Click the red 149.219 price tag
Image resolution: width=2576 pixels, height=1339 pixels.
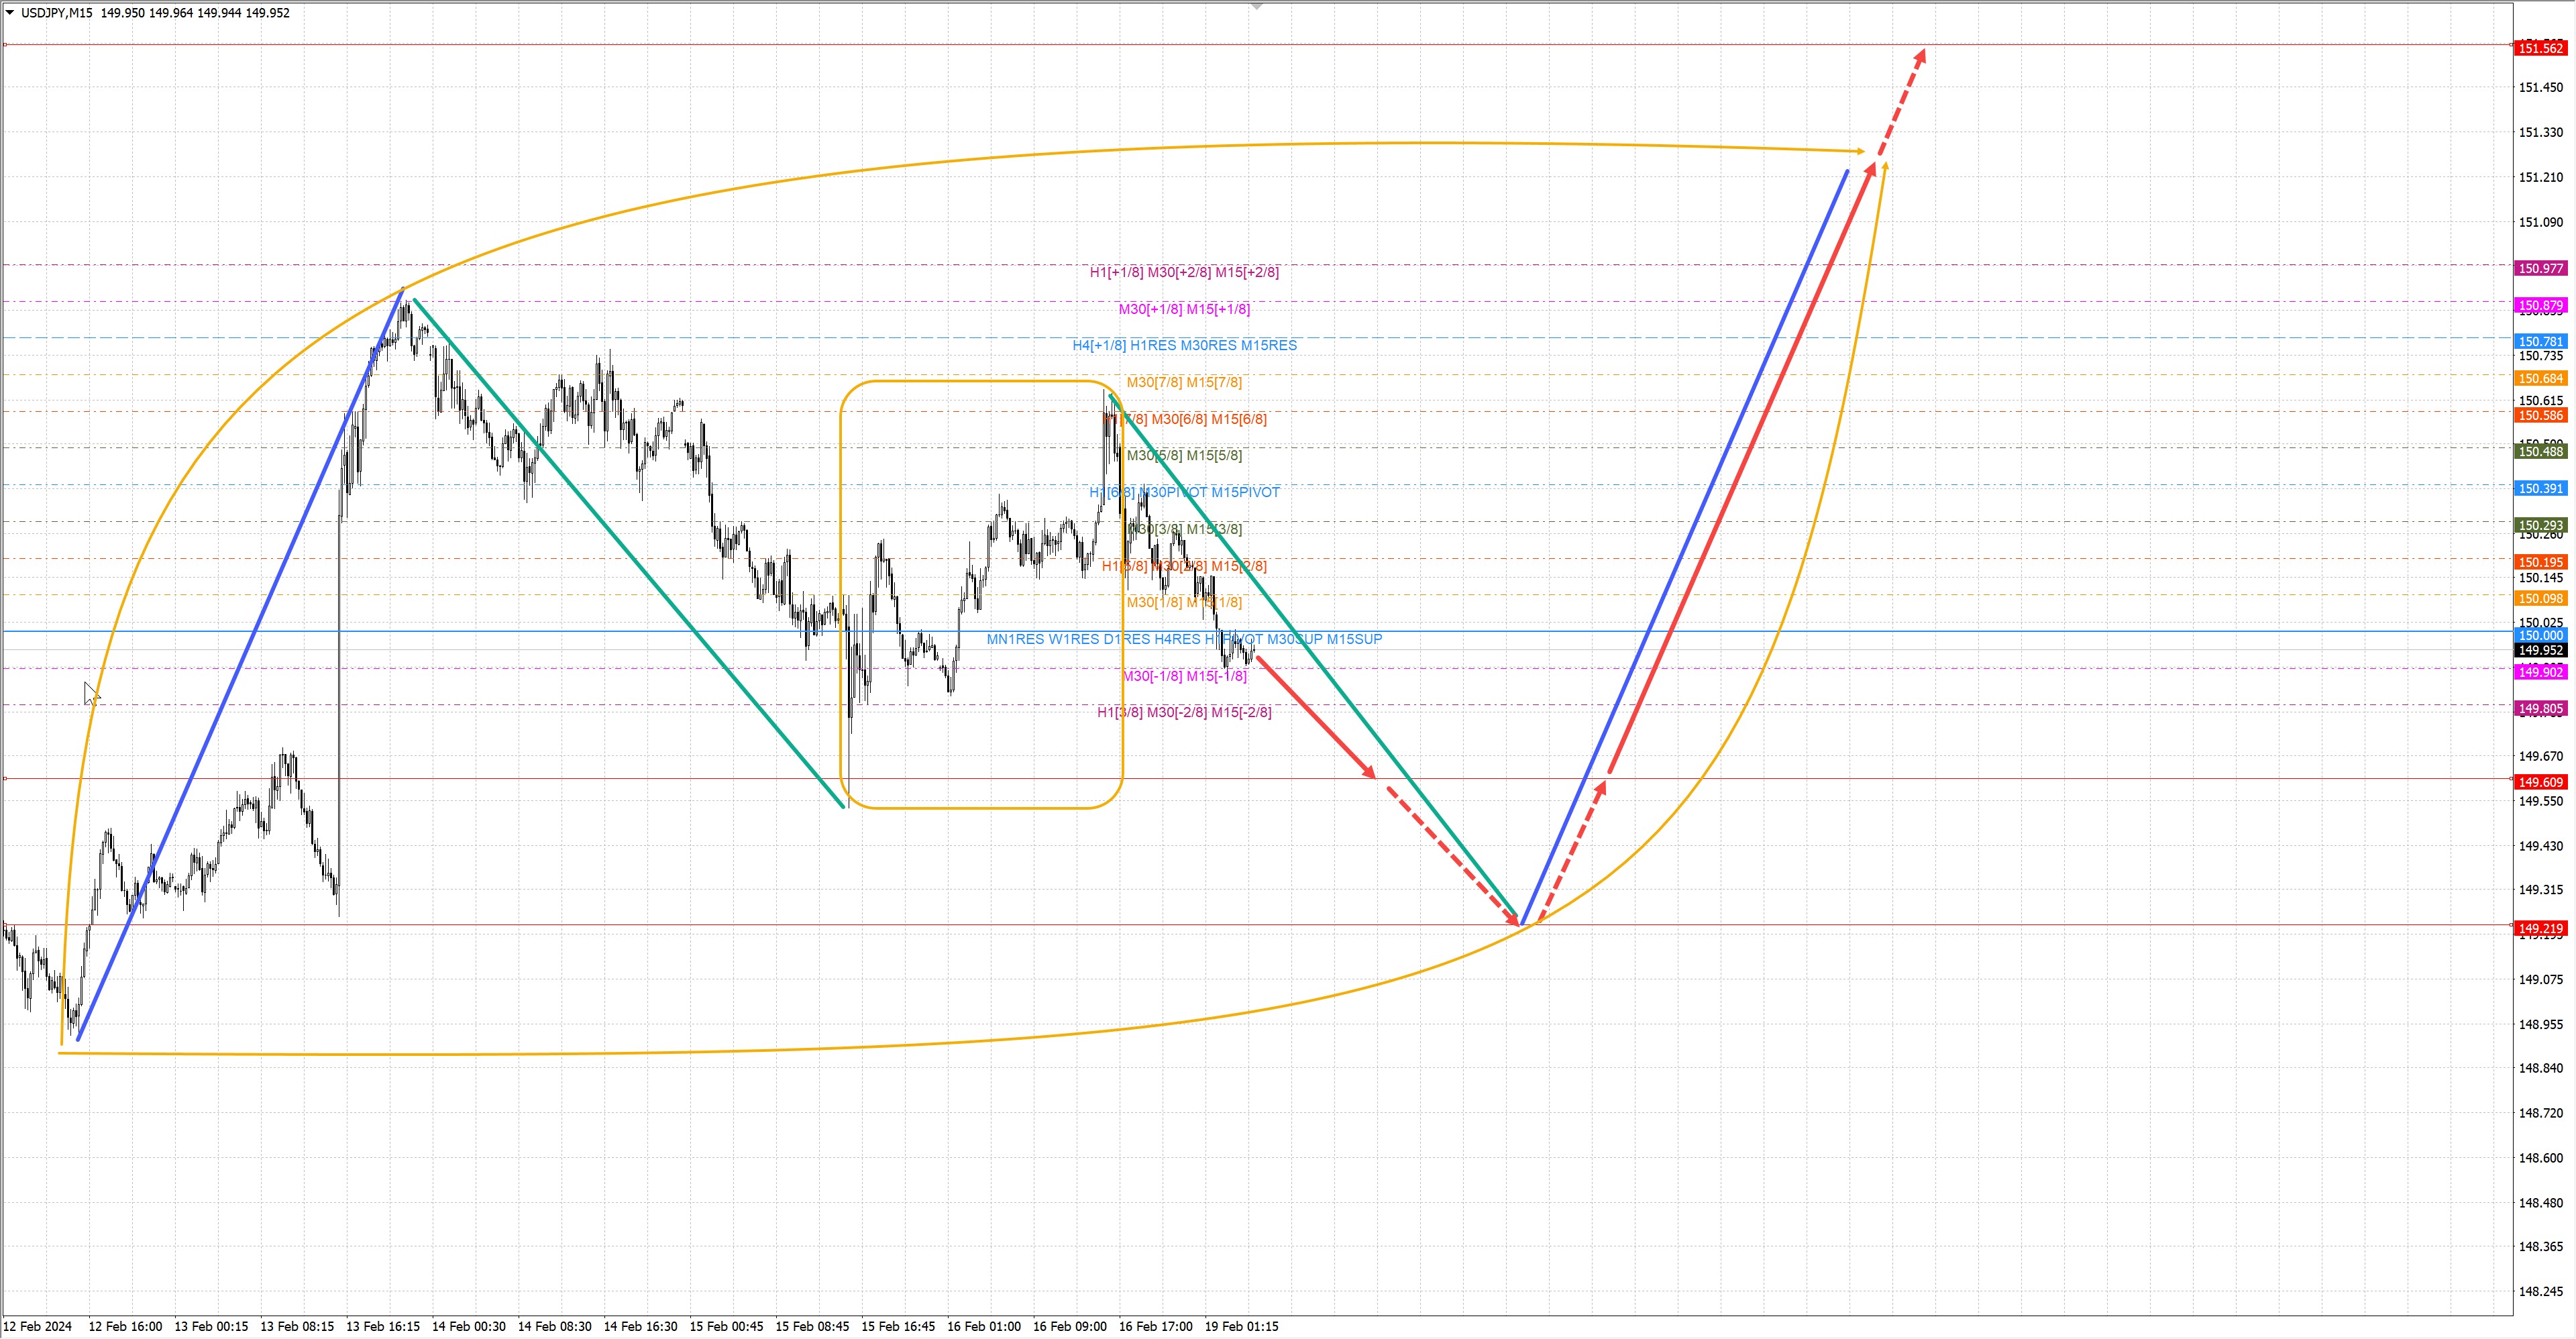(2540, 929)
